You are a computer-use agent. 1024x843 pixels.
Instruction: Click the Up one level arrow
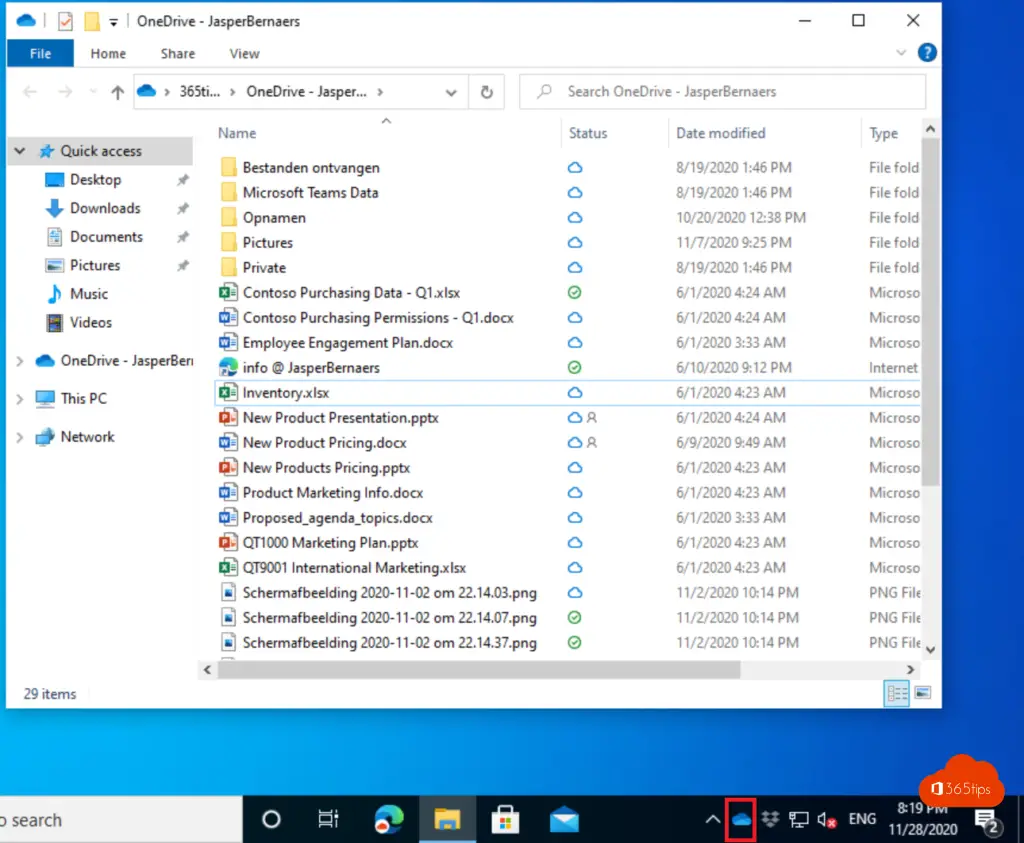pos(117,92)
